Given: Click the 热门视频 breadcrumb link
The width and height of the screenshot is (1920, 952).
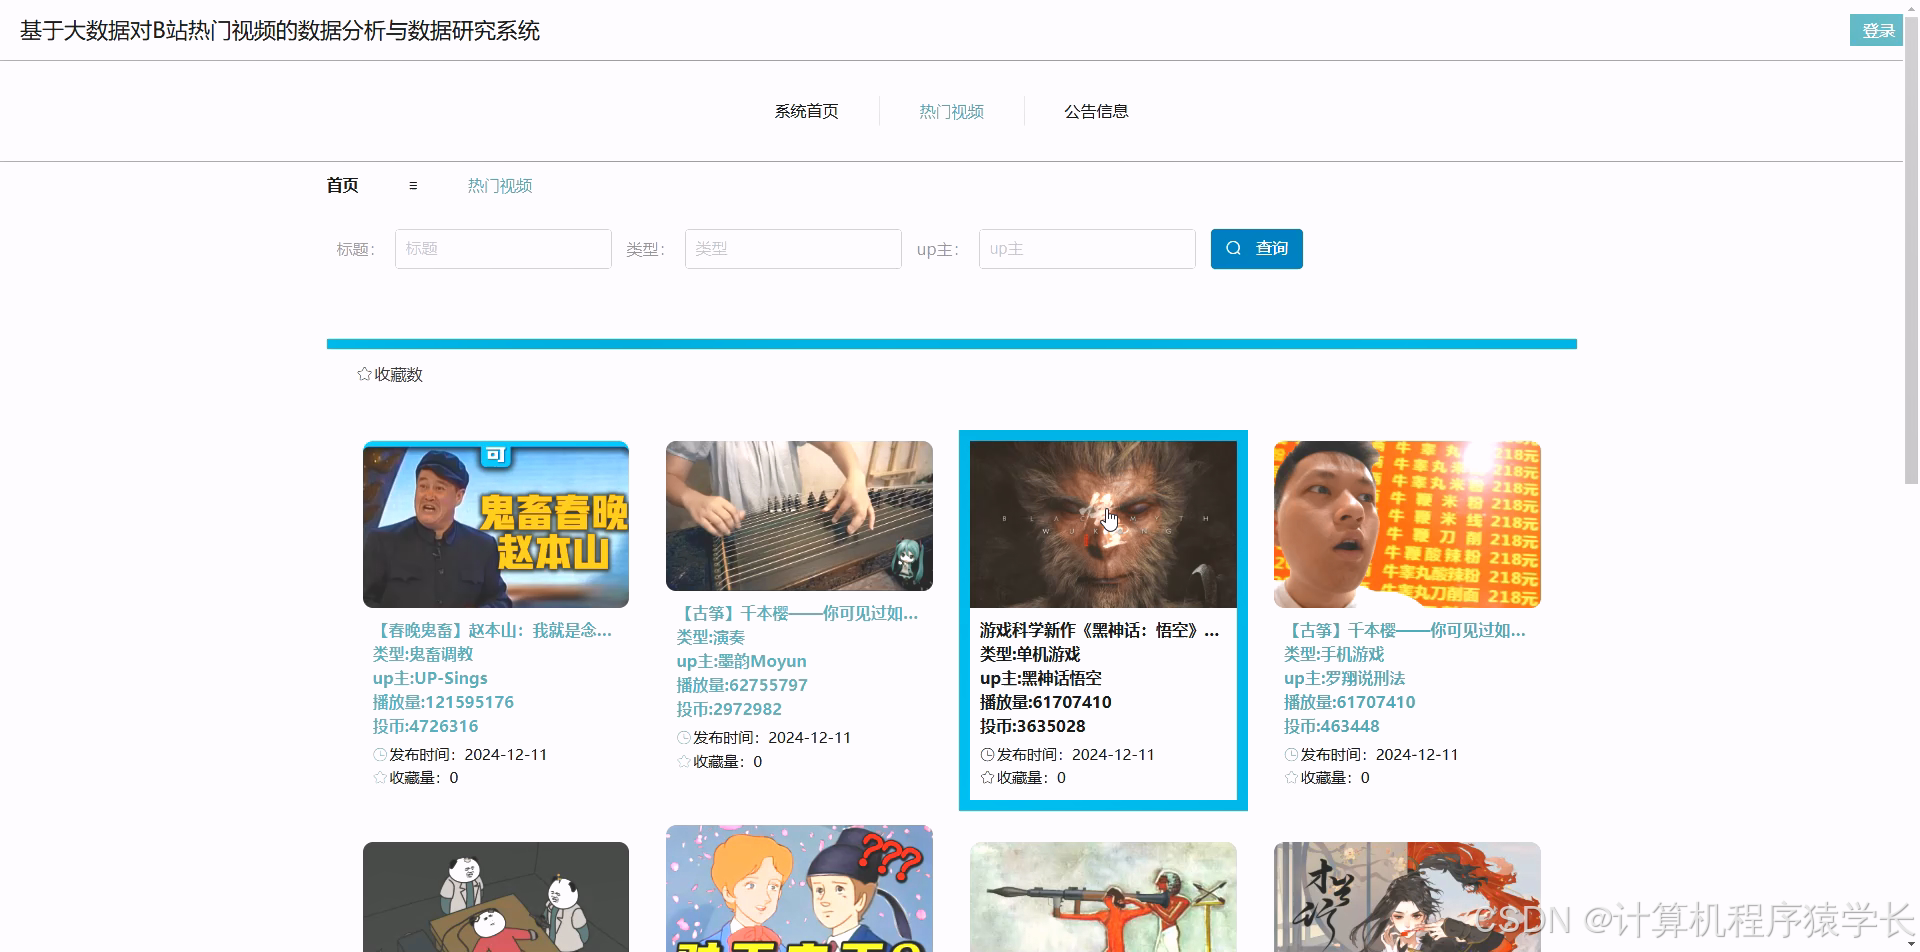Looking at the screenshot, I should click(x=500, y=185).
